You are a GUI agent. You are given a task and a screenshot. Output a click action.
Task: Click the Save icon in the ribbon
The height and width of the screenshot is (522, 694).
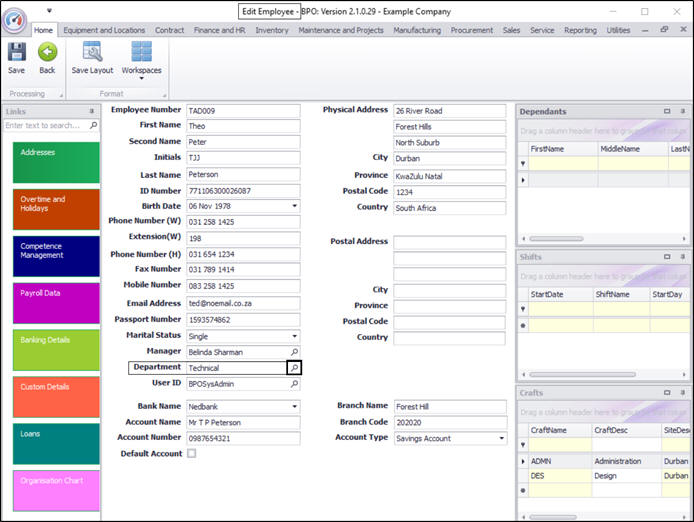click(x=17, y=52)
